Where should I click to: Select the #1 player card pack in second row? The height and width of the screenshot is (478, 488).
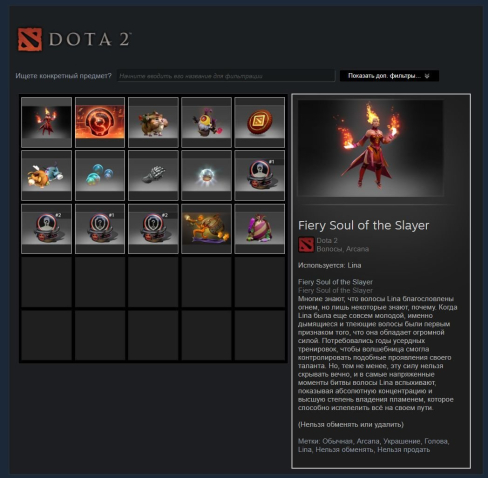tap(260, 175)
